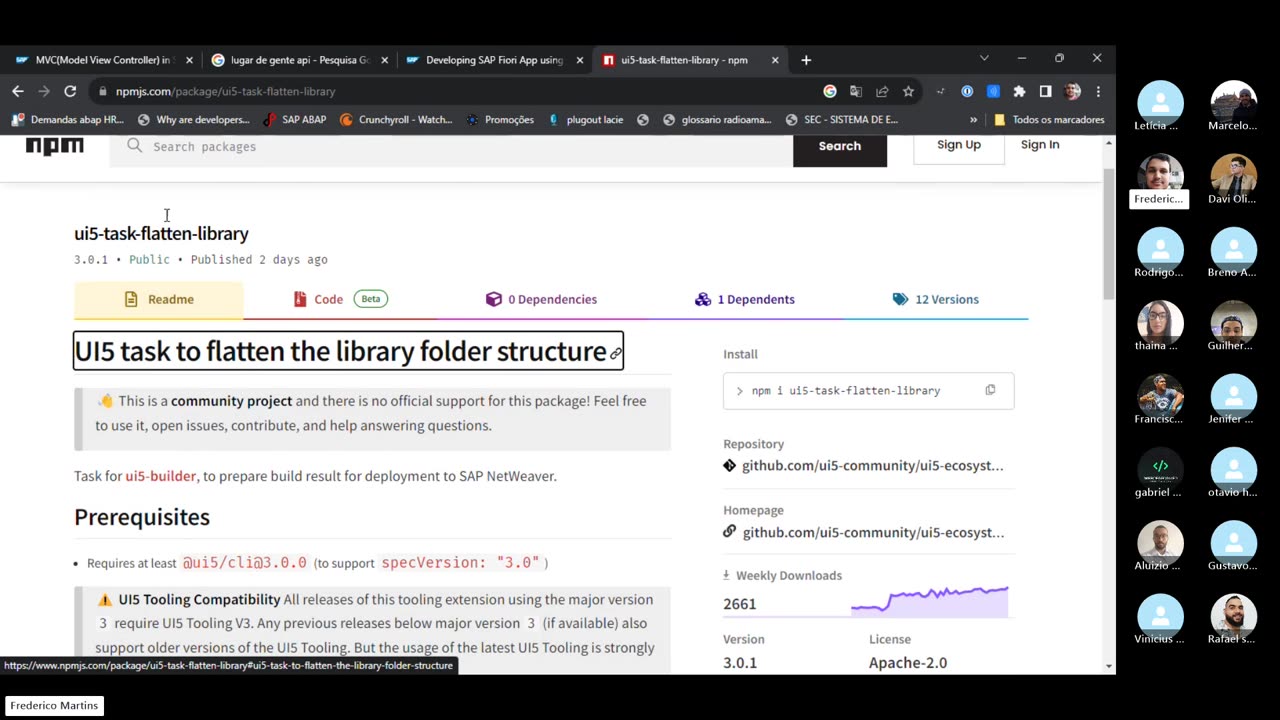Open Promoções bookmark

[x=500, y=120]
